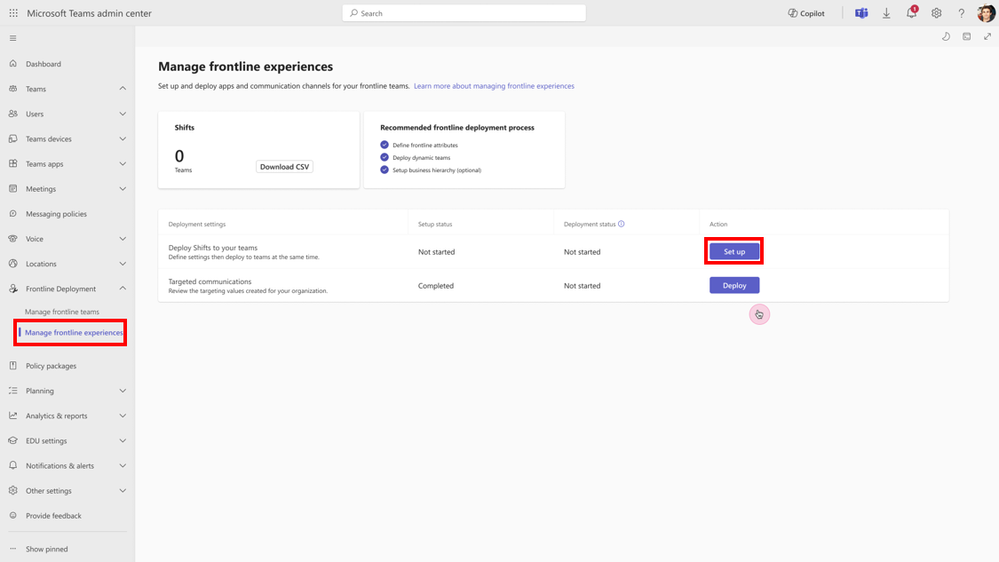Screen dimensions: 999x562
Task: Expand the Other settings chevron
Action: pos(122,491)
